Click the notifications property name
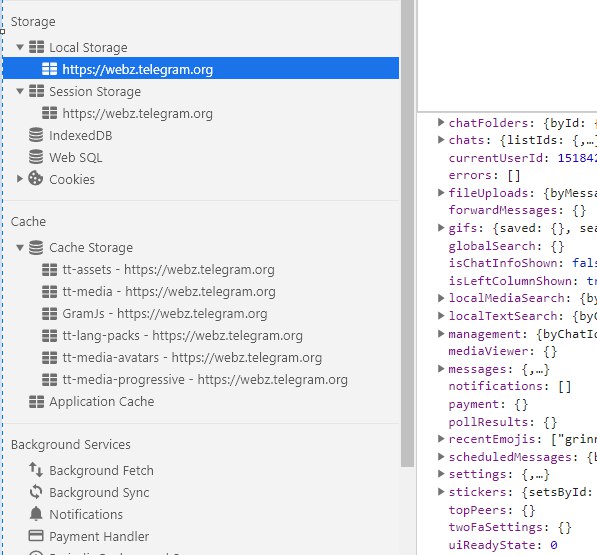 pyautogui.click(x=496, y=386)
